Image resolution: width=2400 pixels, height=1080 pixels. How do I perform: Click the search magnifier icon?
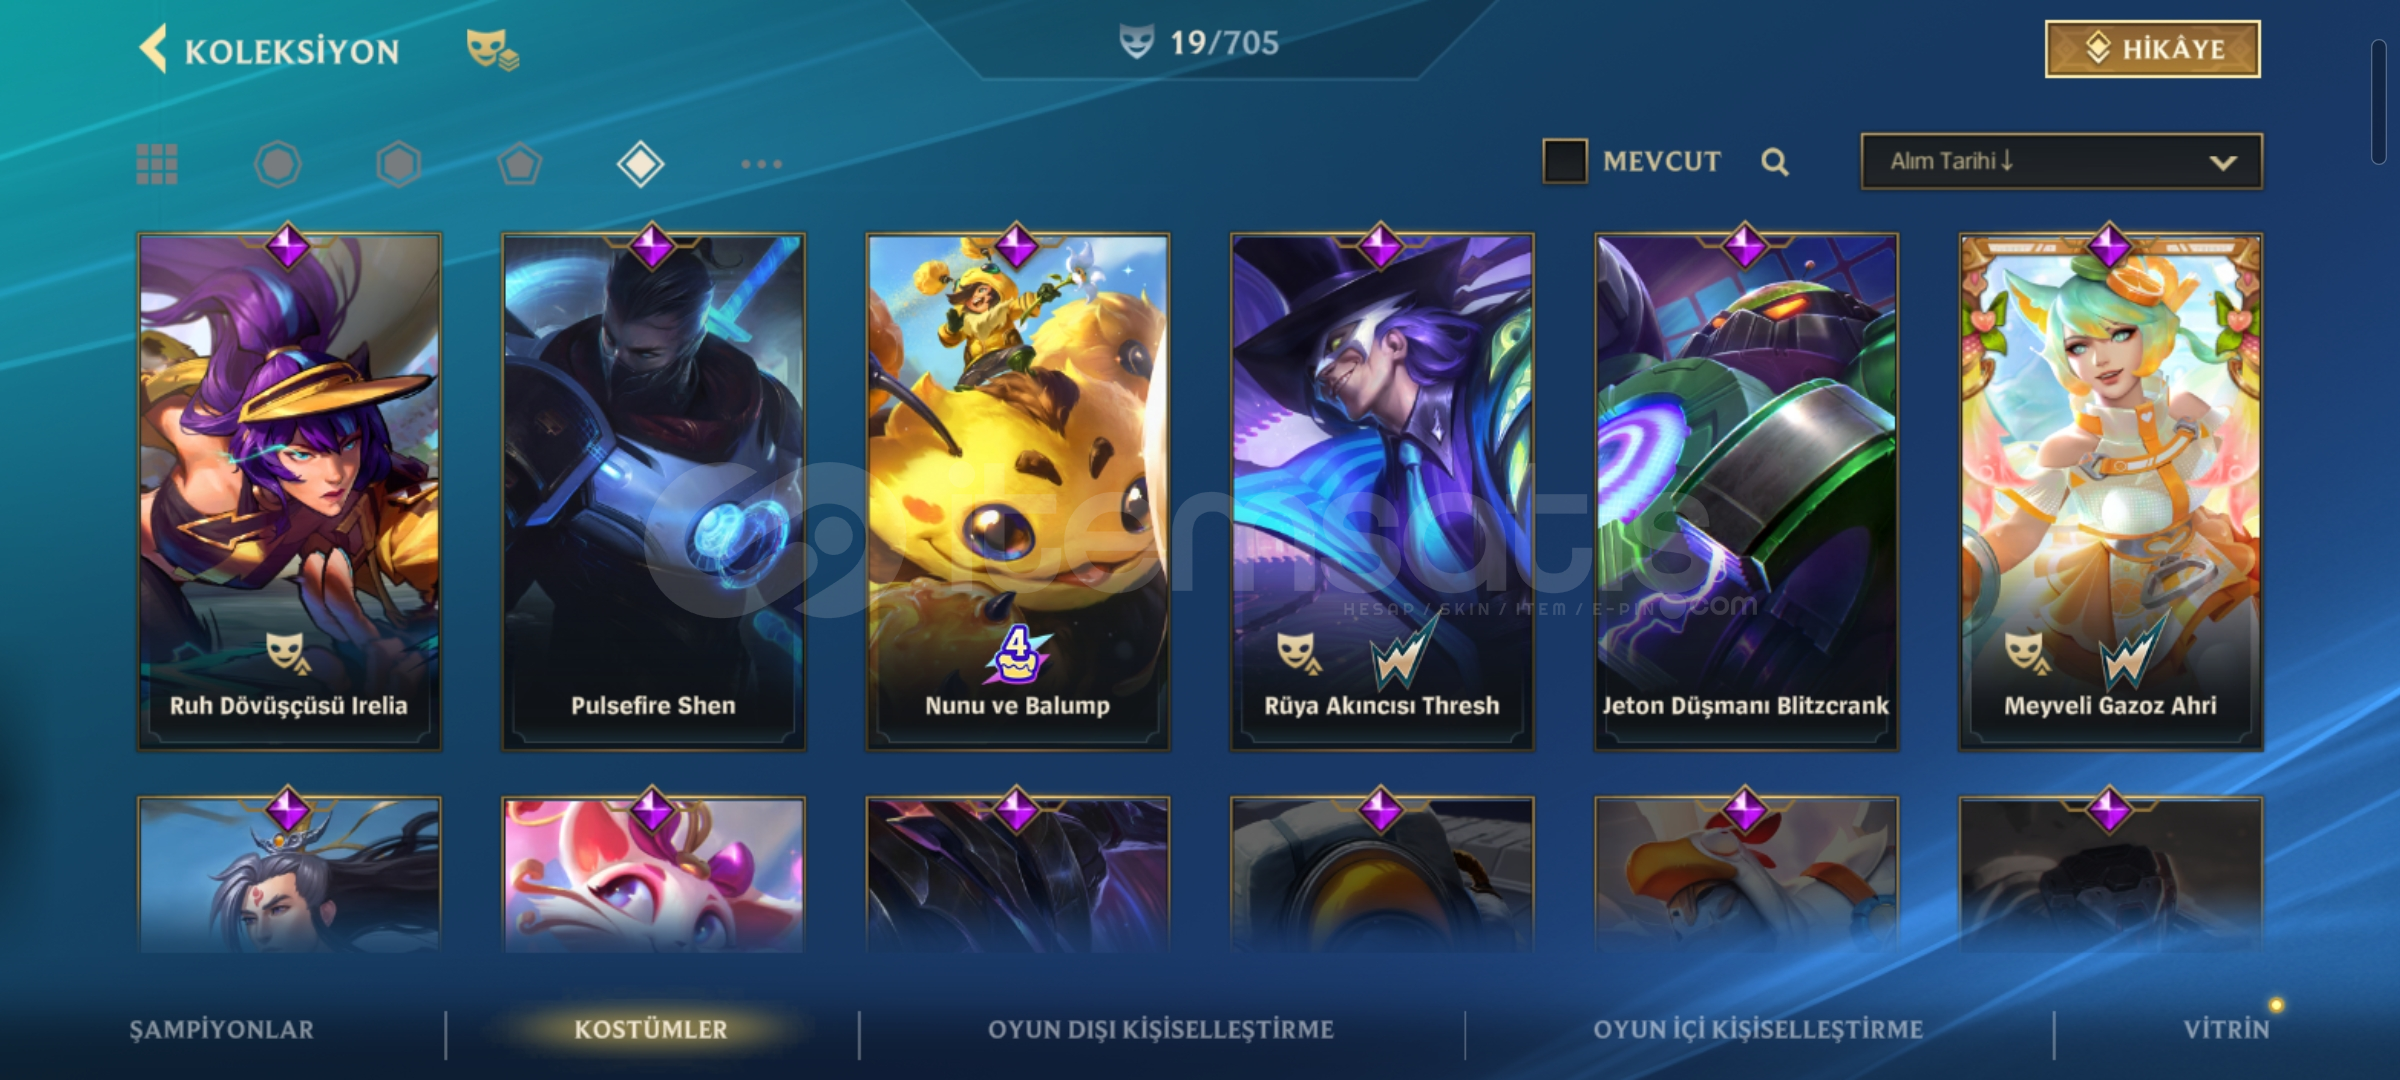tap(1775, 162)
